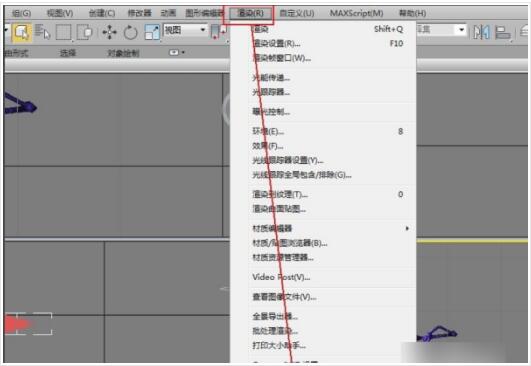Activate the Select and Move tool
Image resolution: width=531 pixels, height=366 pixels.
(x=109, y=33)
